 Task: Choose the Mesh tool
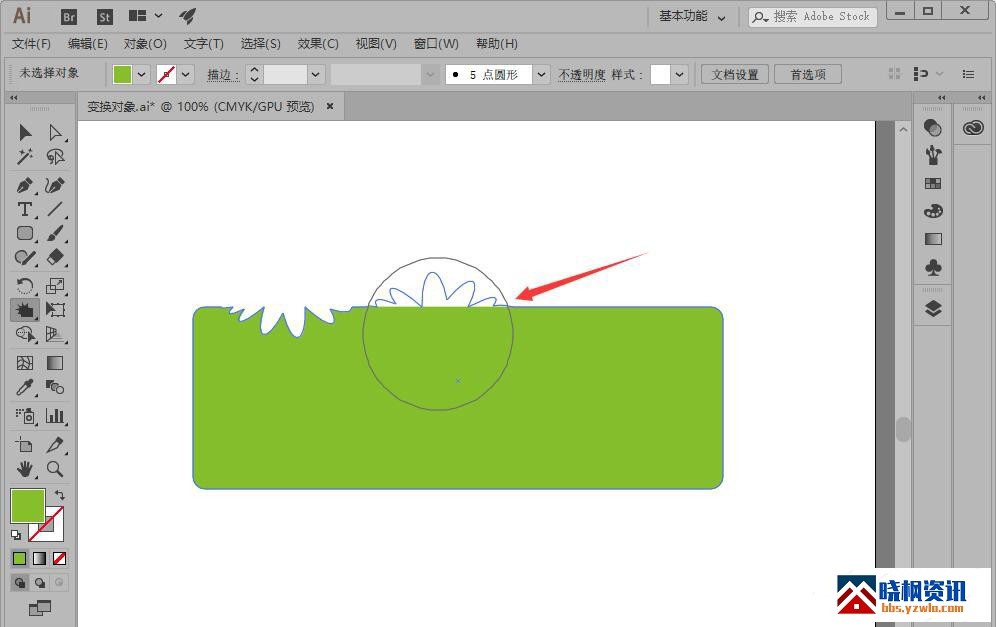click(25, 363)
